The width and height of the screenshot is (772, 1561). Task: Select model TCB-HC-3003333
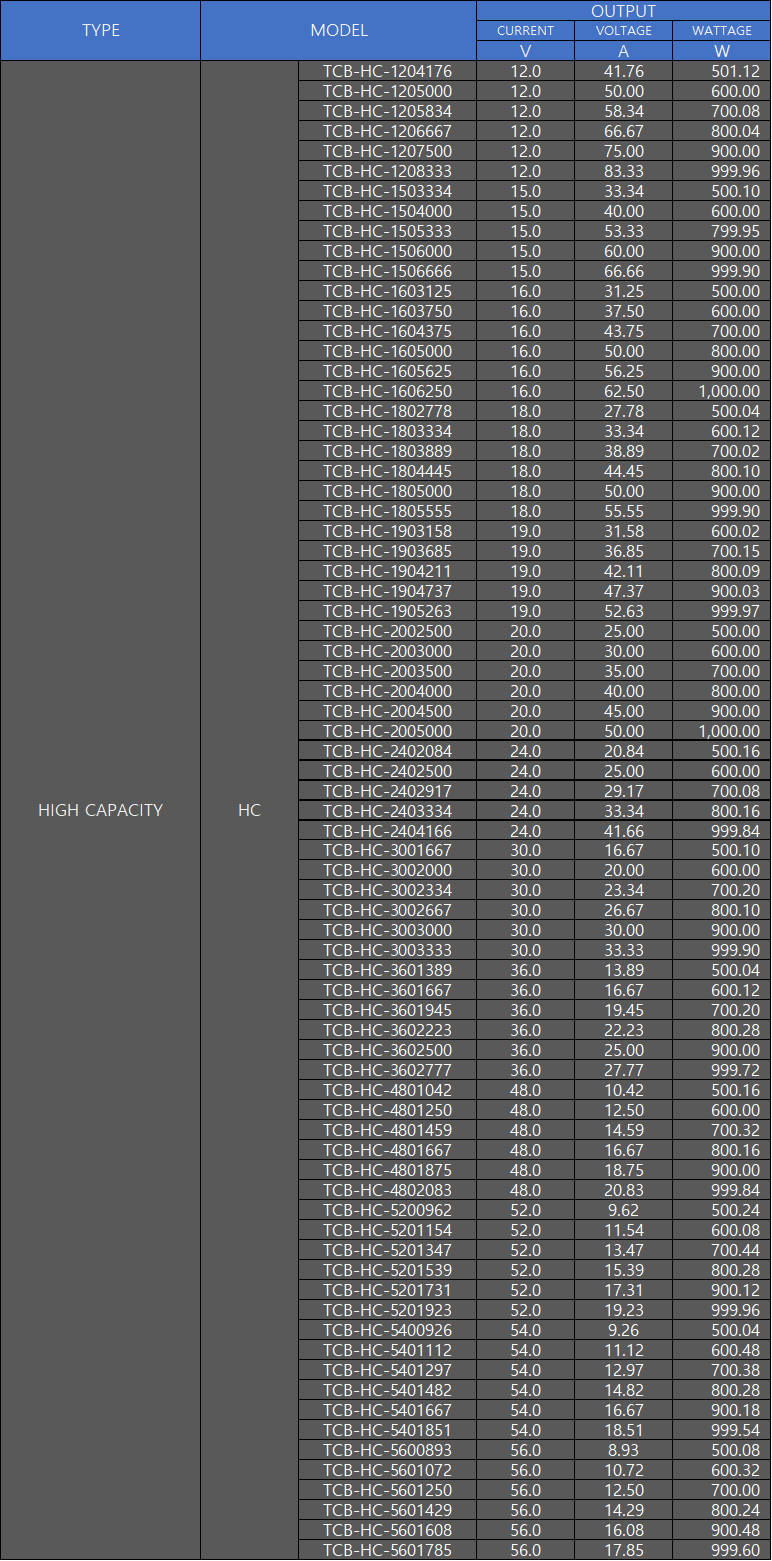[387, 950]
